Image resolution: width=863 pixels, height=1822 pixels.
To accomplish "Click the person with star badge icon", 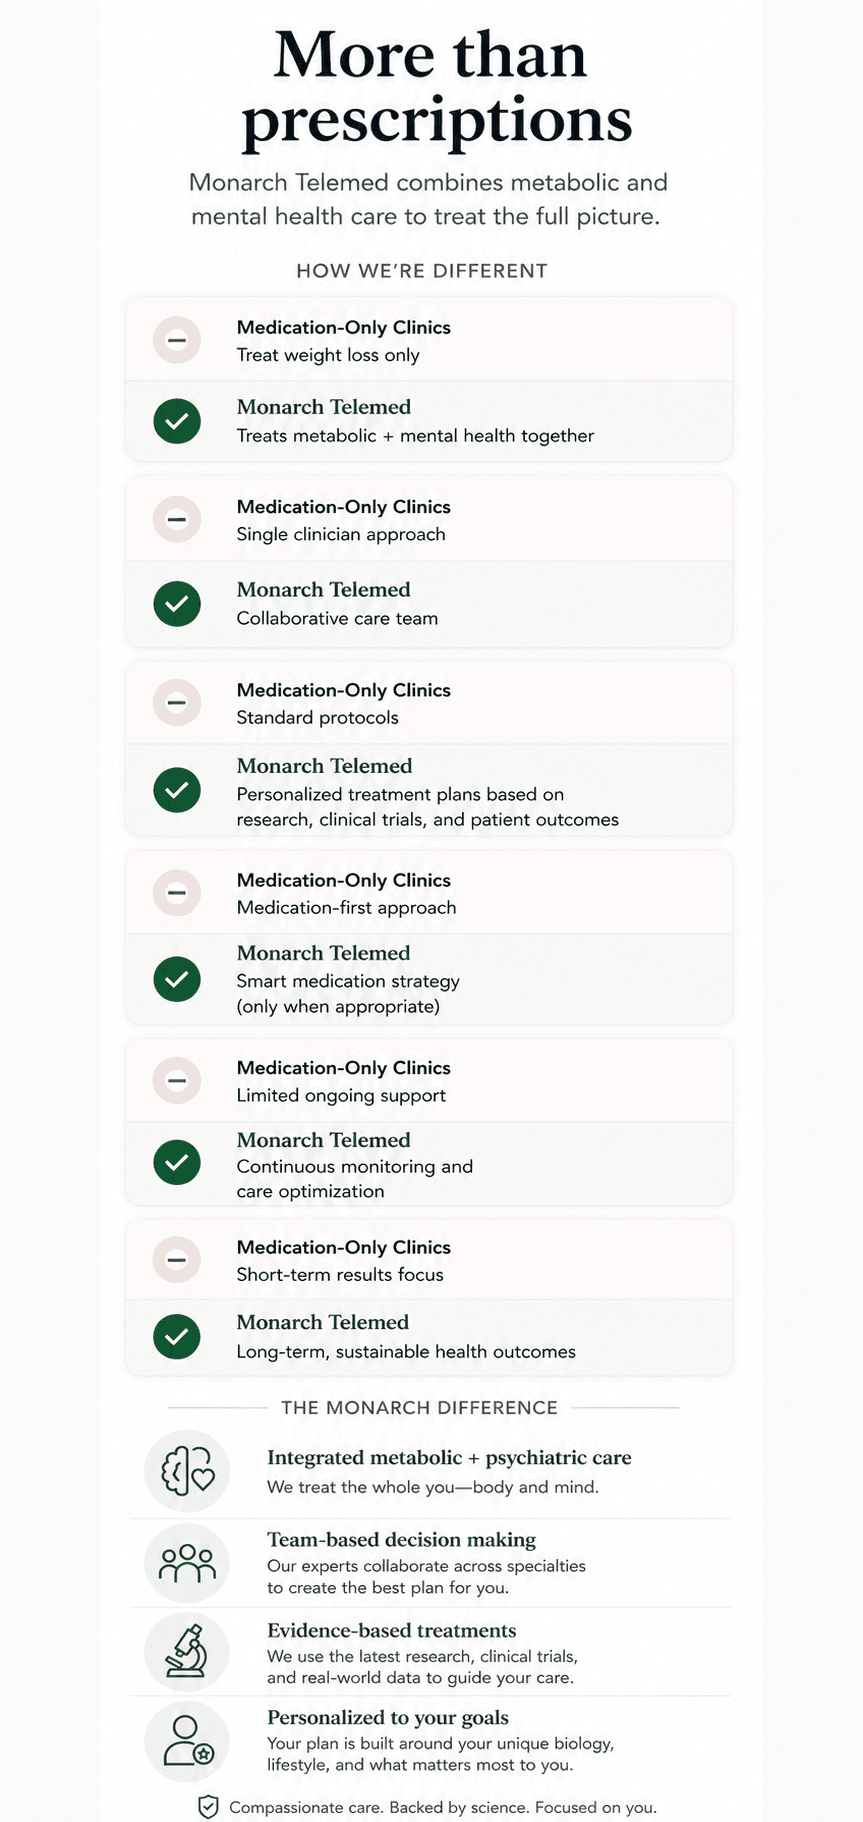I will (187, 1741).
